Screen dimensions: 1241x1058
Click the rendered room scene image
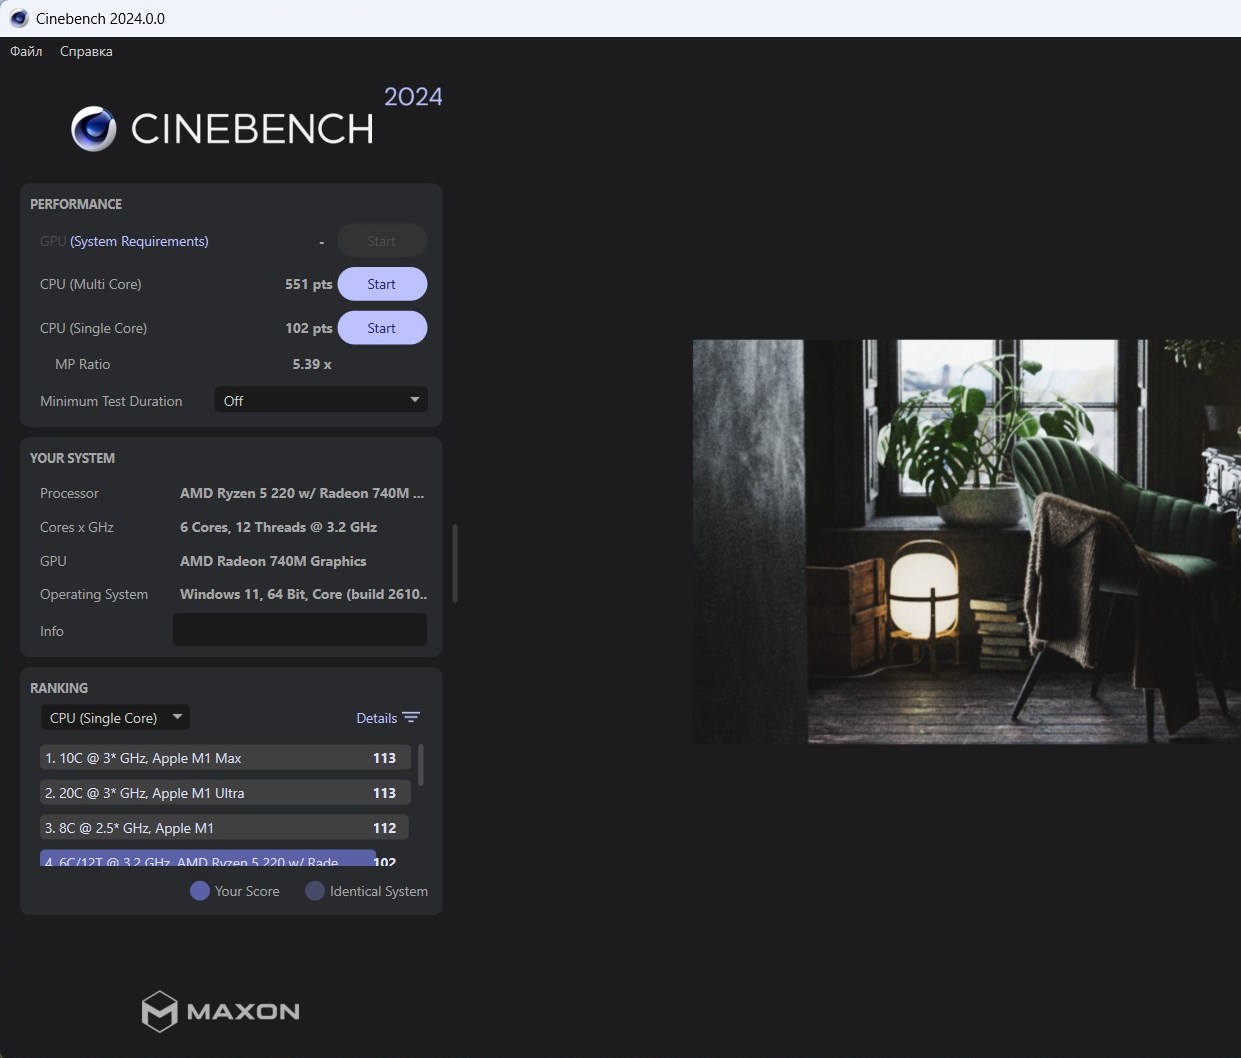966,541
